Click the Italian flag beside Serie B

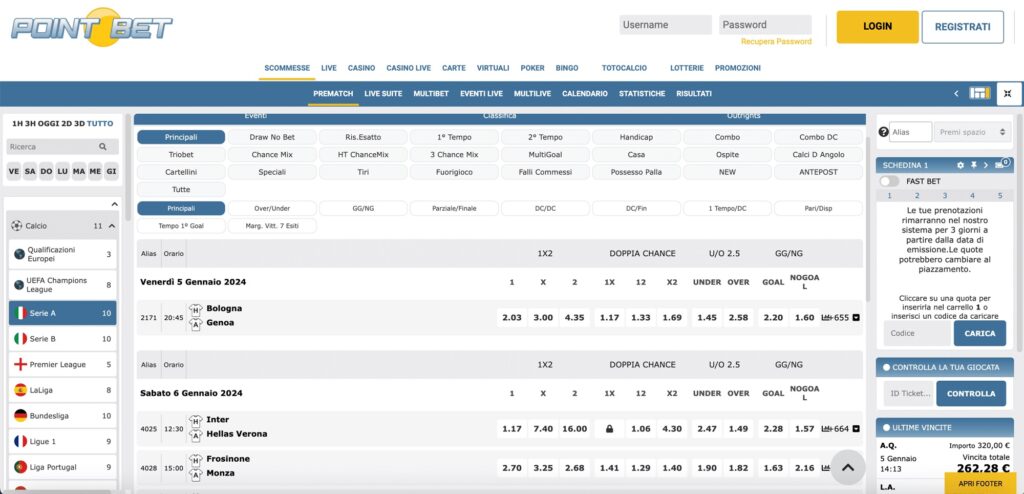pos(20,338)
